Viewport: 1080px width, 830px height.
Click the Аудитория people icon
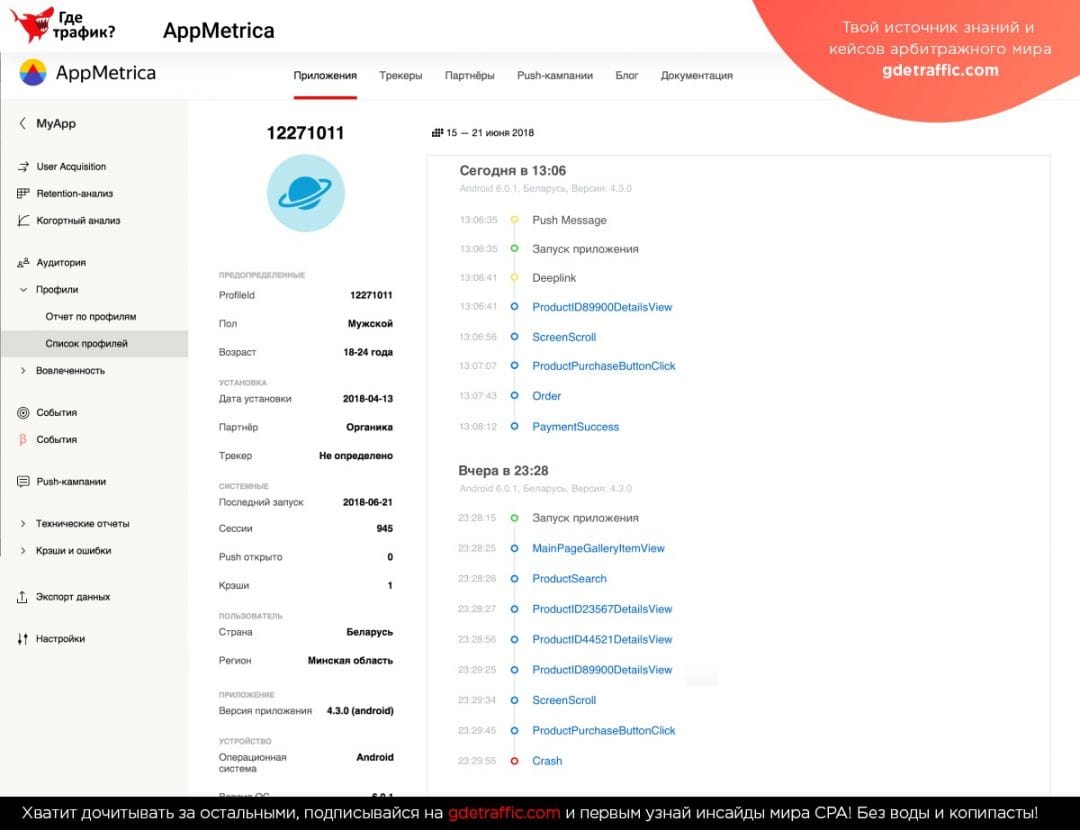(x=23, y=263)
